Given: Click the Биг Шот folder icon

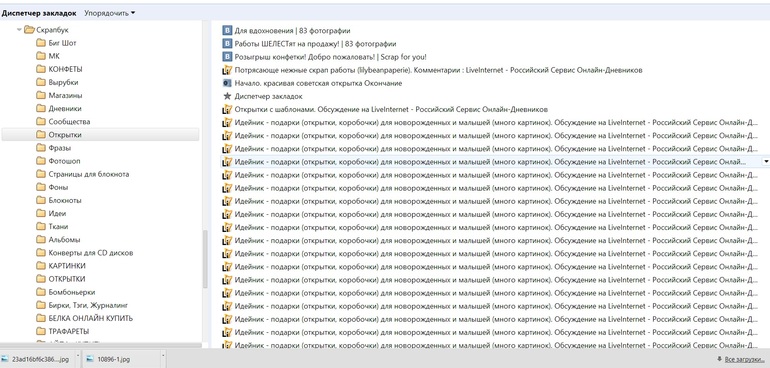Looking at the screenshot, I should [41, 43].
